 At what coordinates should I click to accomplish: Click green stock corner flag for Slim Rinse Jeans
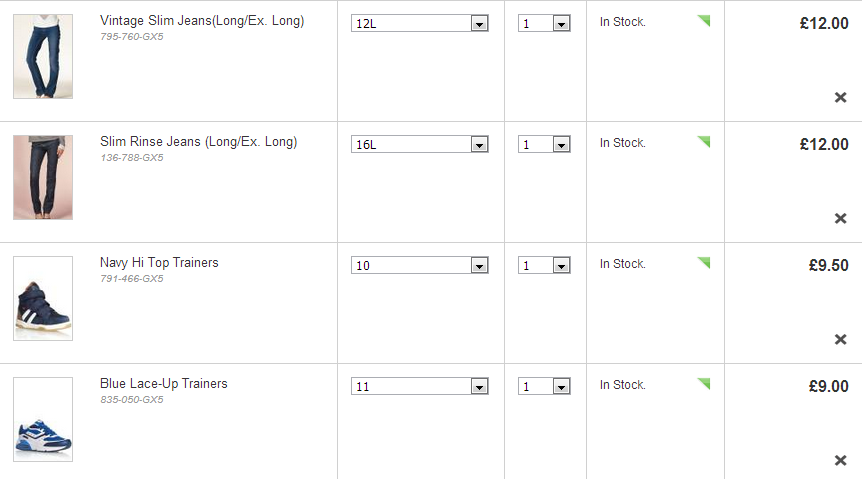tap(704, 141)
